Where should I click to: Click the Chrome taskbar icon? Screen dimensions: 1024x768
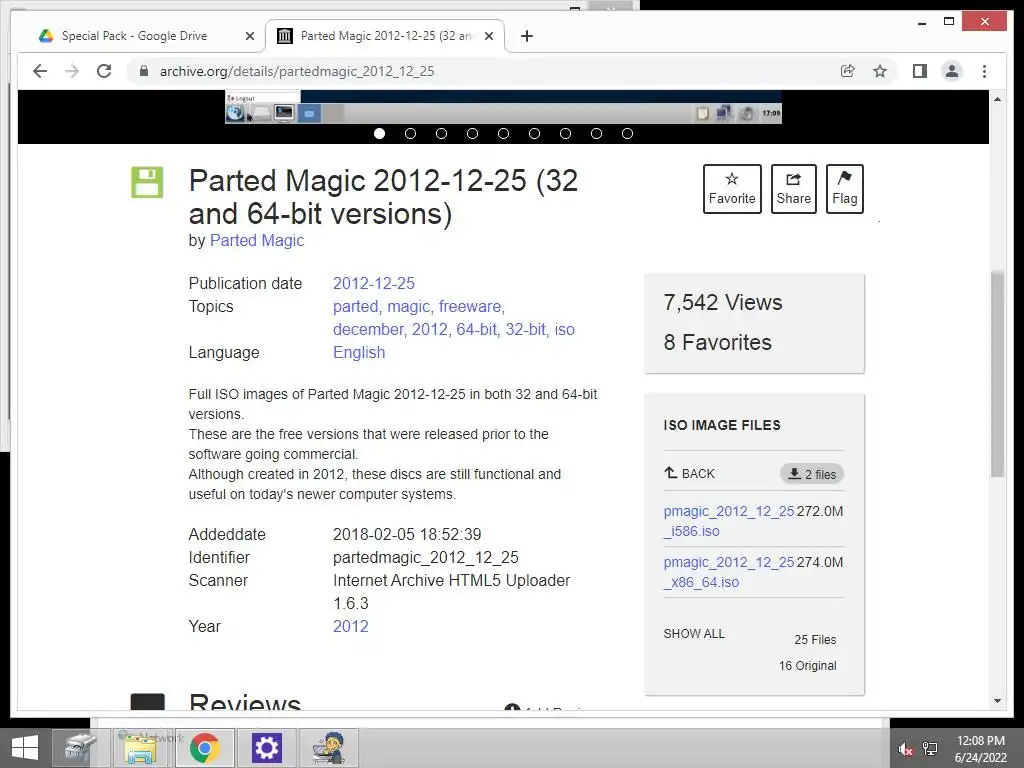coord(204,748)
